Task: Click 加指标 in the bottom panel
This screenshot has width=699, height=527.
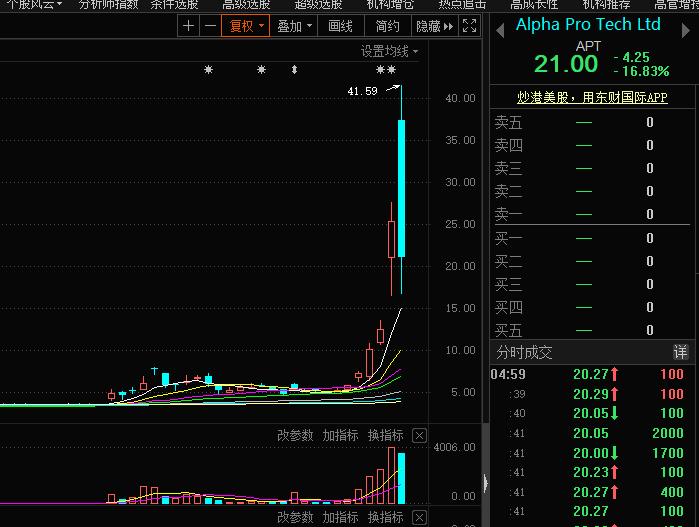Action: (340, 517)
